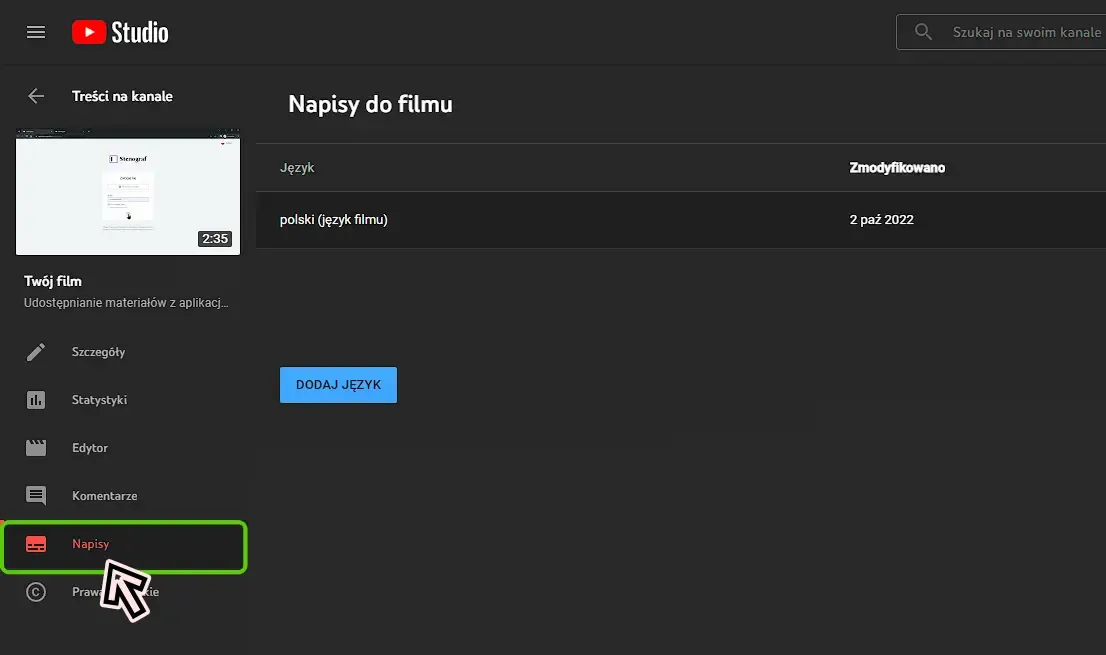The width and height of the screenshot is (1106, 655).
Task: Click the '2 paź 2022' modified date
Action: click(881, 219)
